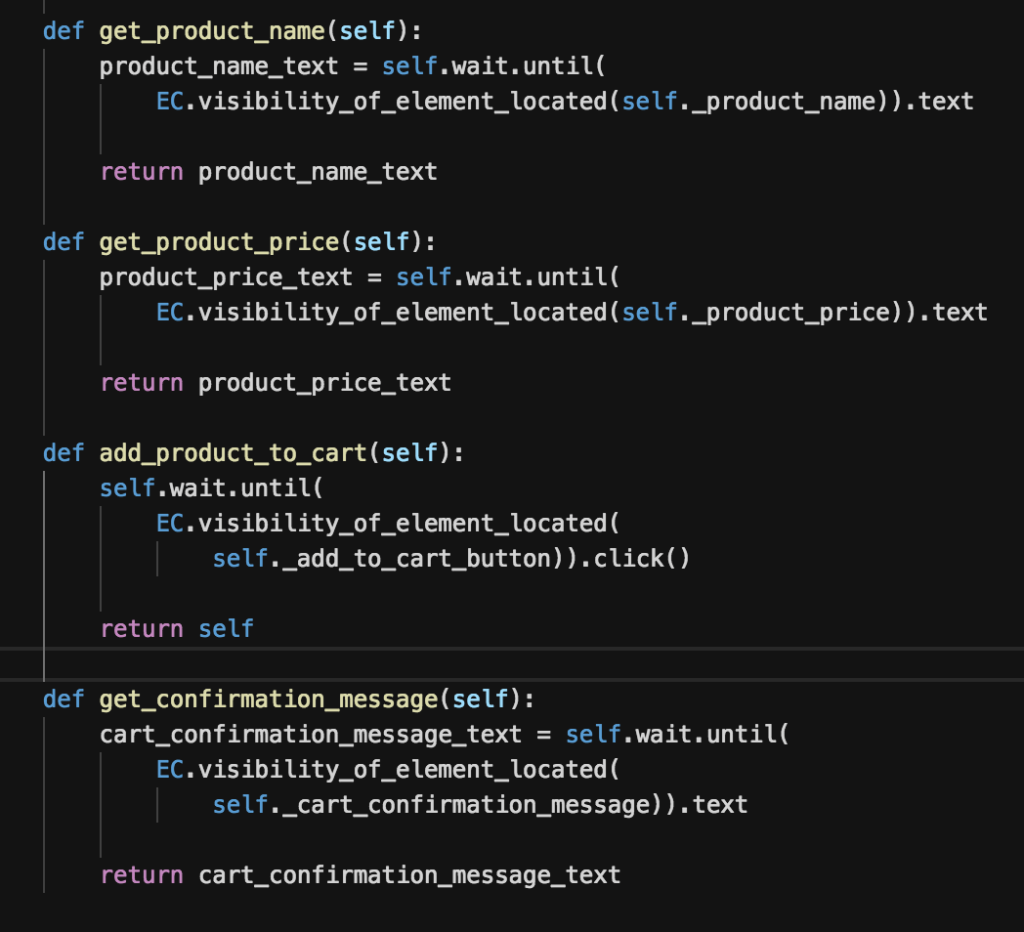Viewport: 1024px width, 932px height.
Task: Click the get_product_price function name
Action: pyautogui.click(x=219, y=242)
